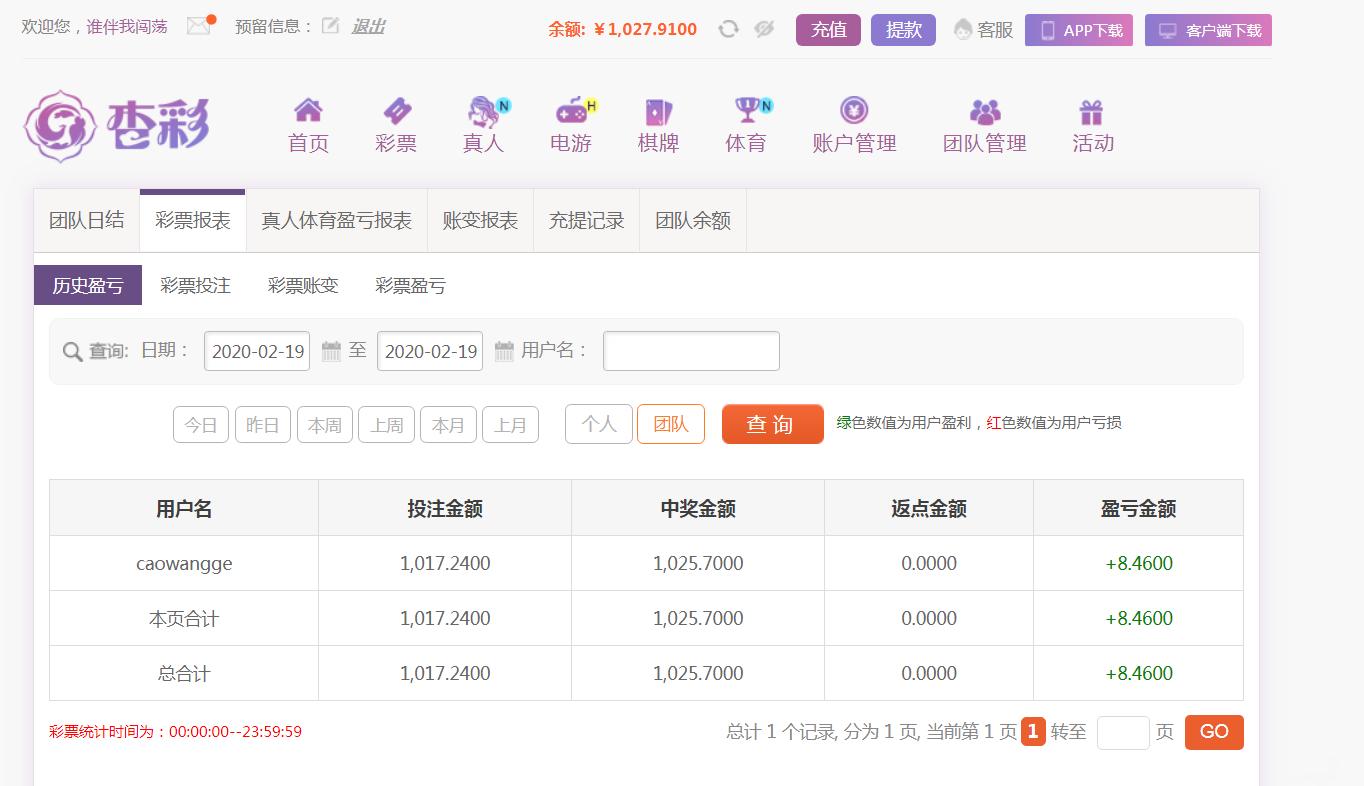The height and width of the screenshot is (786, 1364).
Task: Open the 体育 trophy icon
Action: [746, 111]
